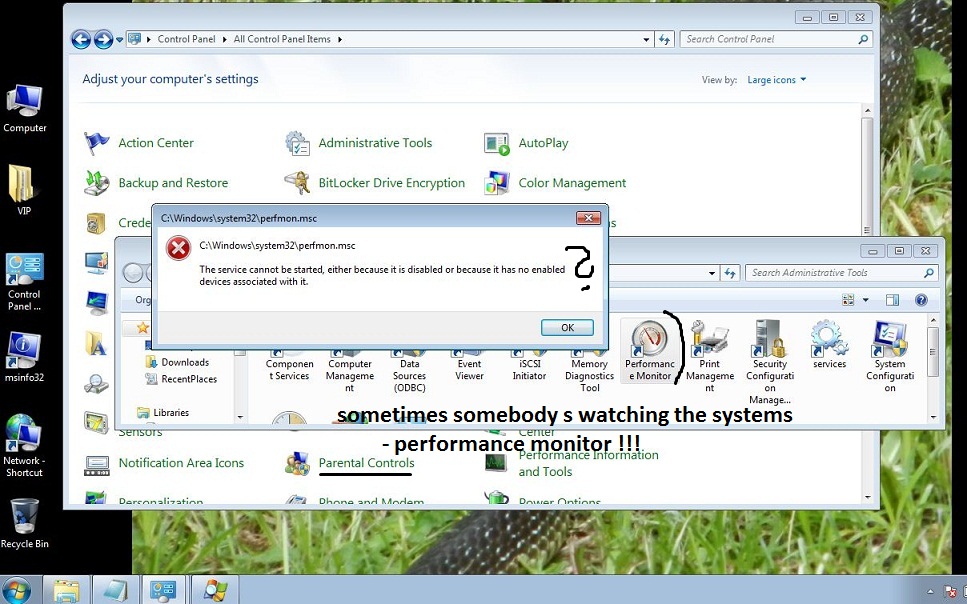Select Control Panel desktop shortcut

click(x=24, y=282)
